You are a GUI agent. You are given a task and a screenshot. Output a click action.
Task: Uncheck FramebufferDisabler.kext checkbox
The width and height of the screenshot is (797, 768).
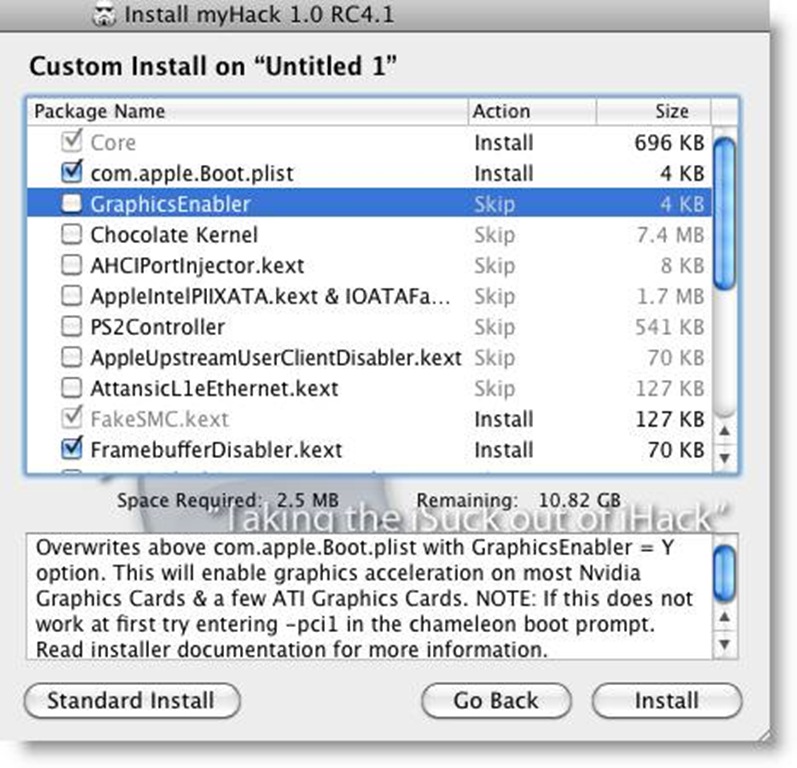(71, 449)
